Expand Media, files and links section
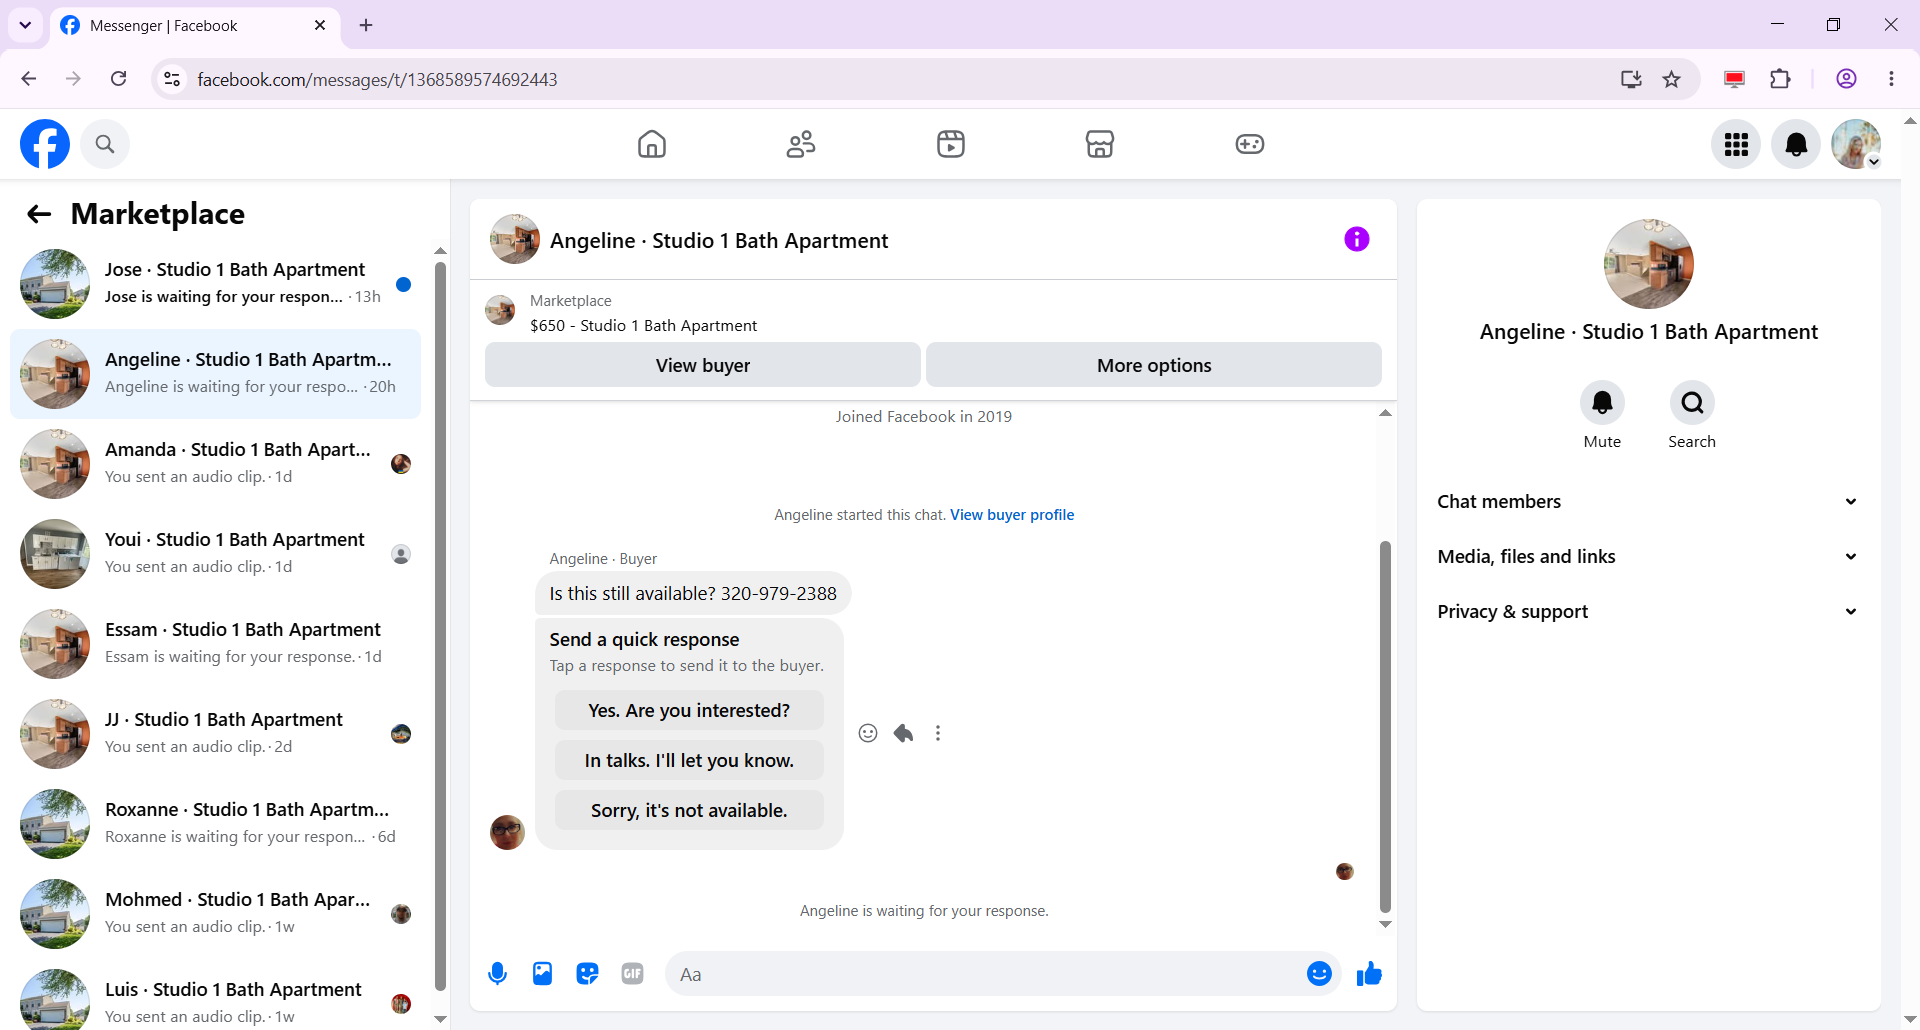 tap(1648, 557)
